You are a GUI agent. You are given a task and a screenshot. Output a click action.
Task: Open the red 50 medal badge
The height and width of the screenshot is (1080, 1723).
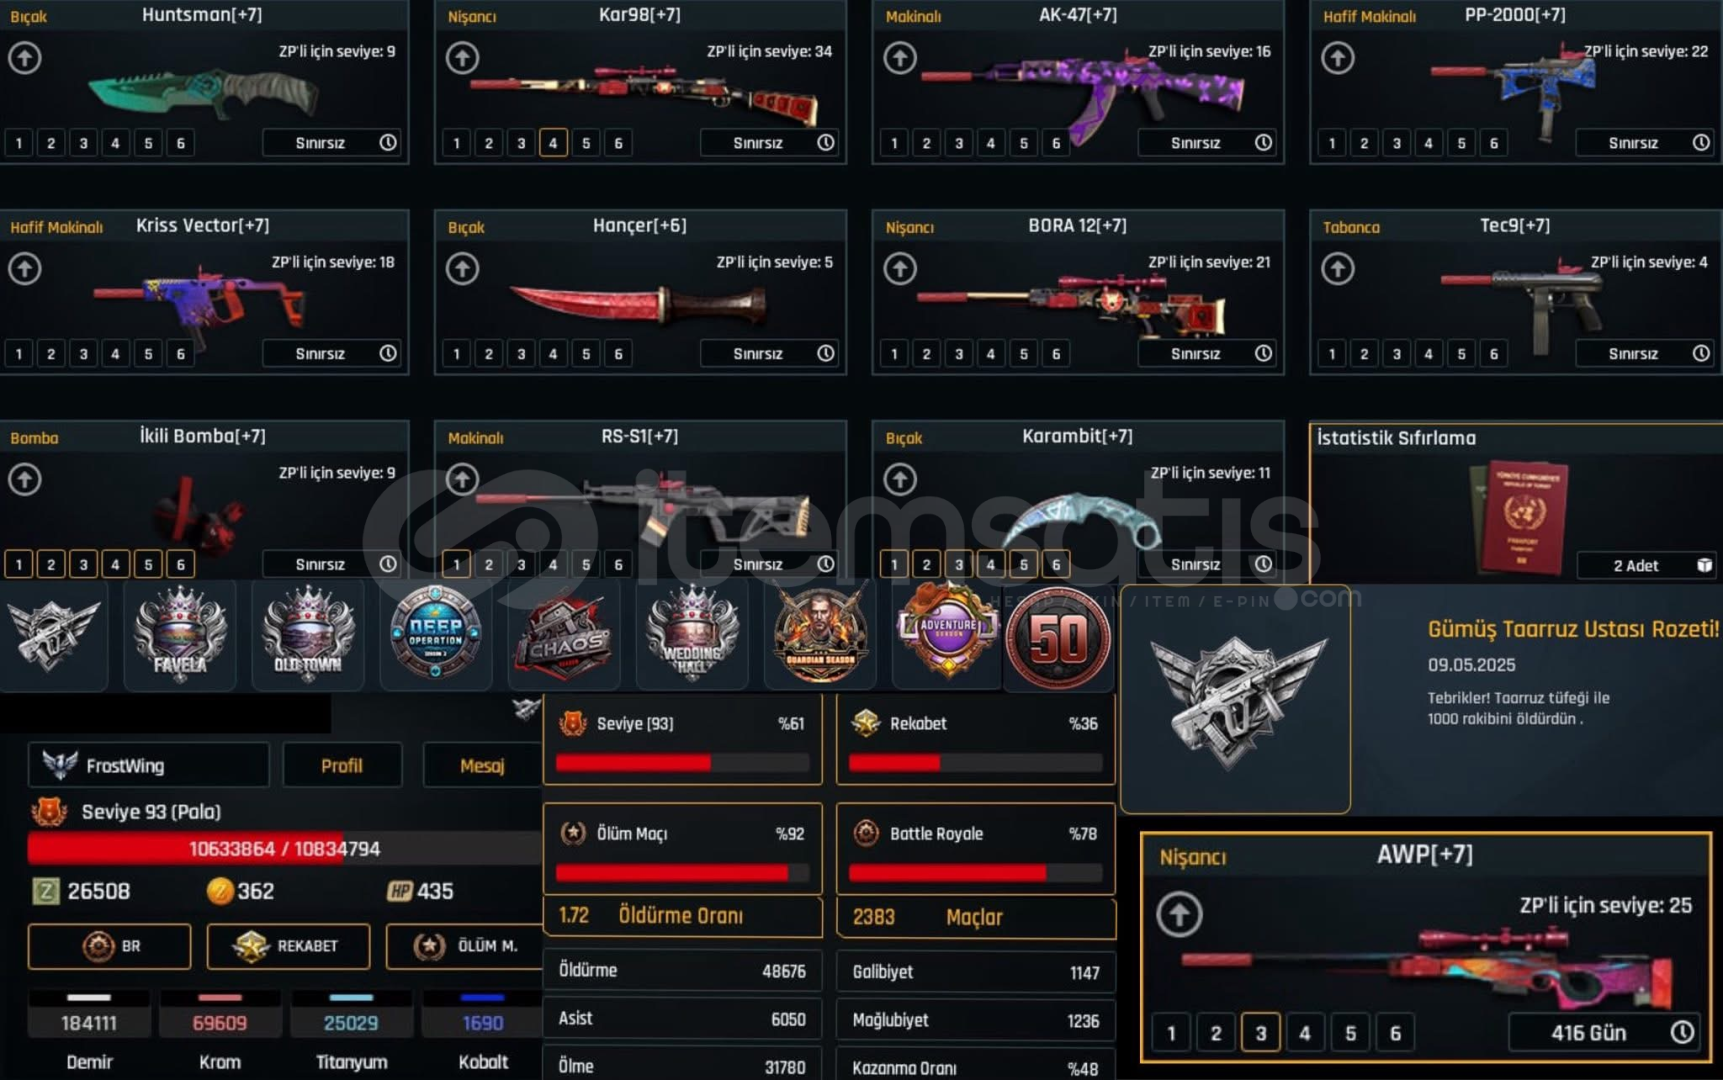pyautogui.click(x=1058, y=638)
